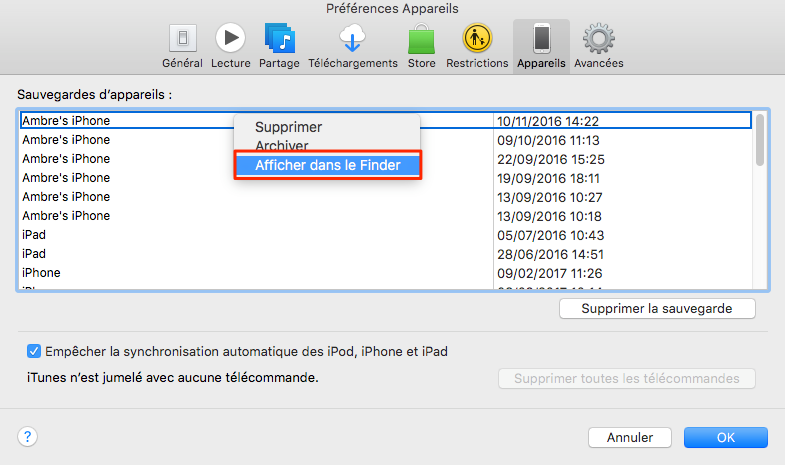Open the Général preferences pane

[x=182, y=46]
